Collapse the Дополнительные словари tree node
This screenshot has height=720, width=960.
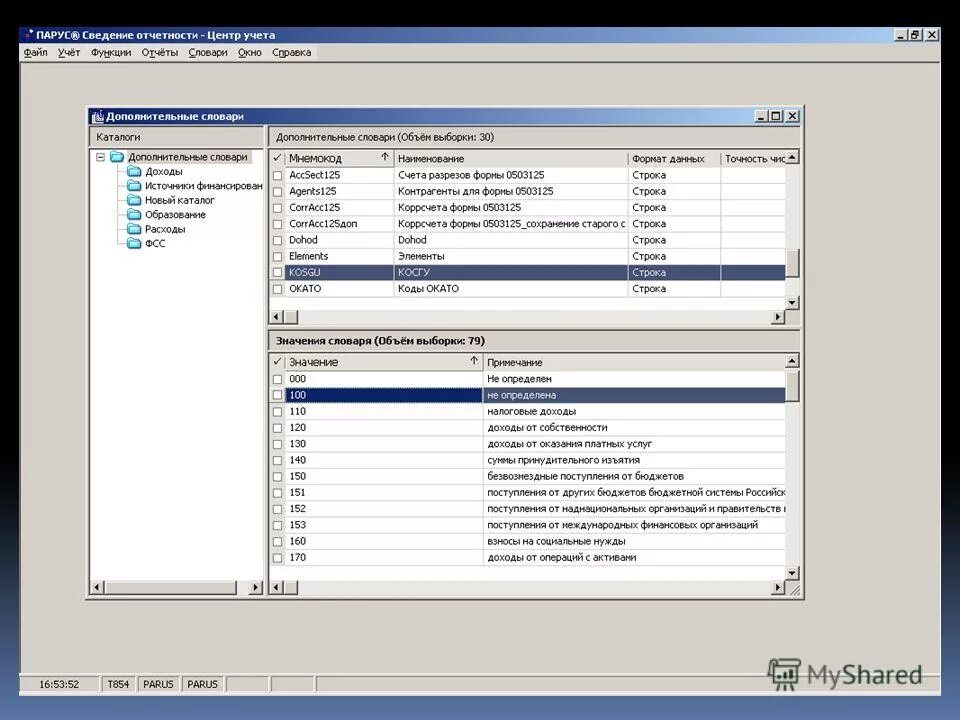tap(100, 157)
